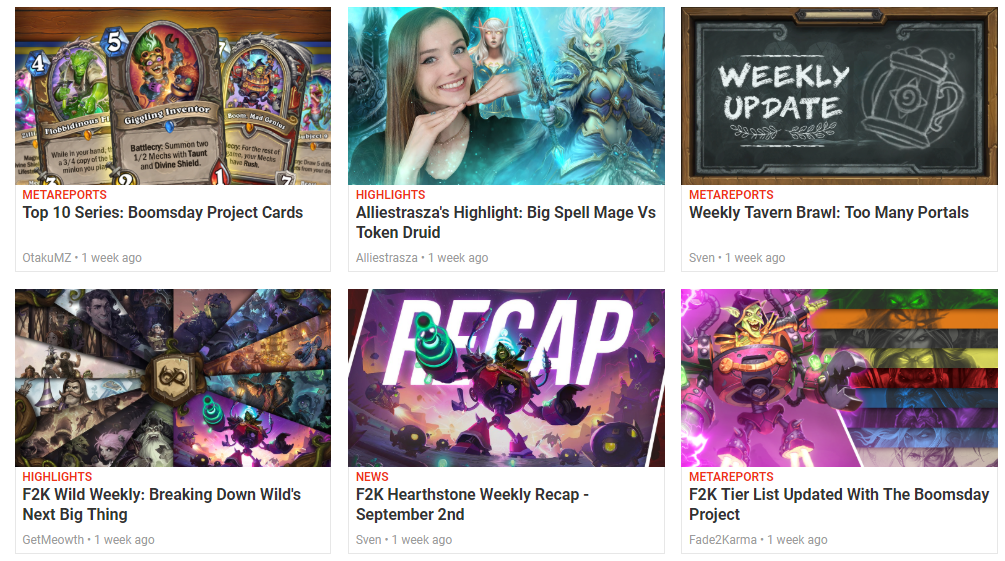Click the F2K Tier List thumbnail image

click(839, 378)
